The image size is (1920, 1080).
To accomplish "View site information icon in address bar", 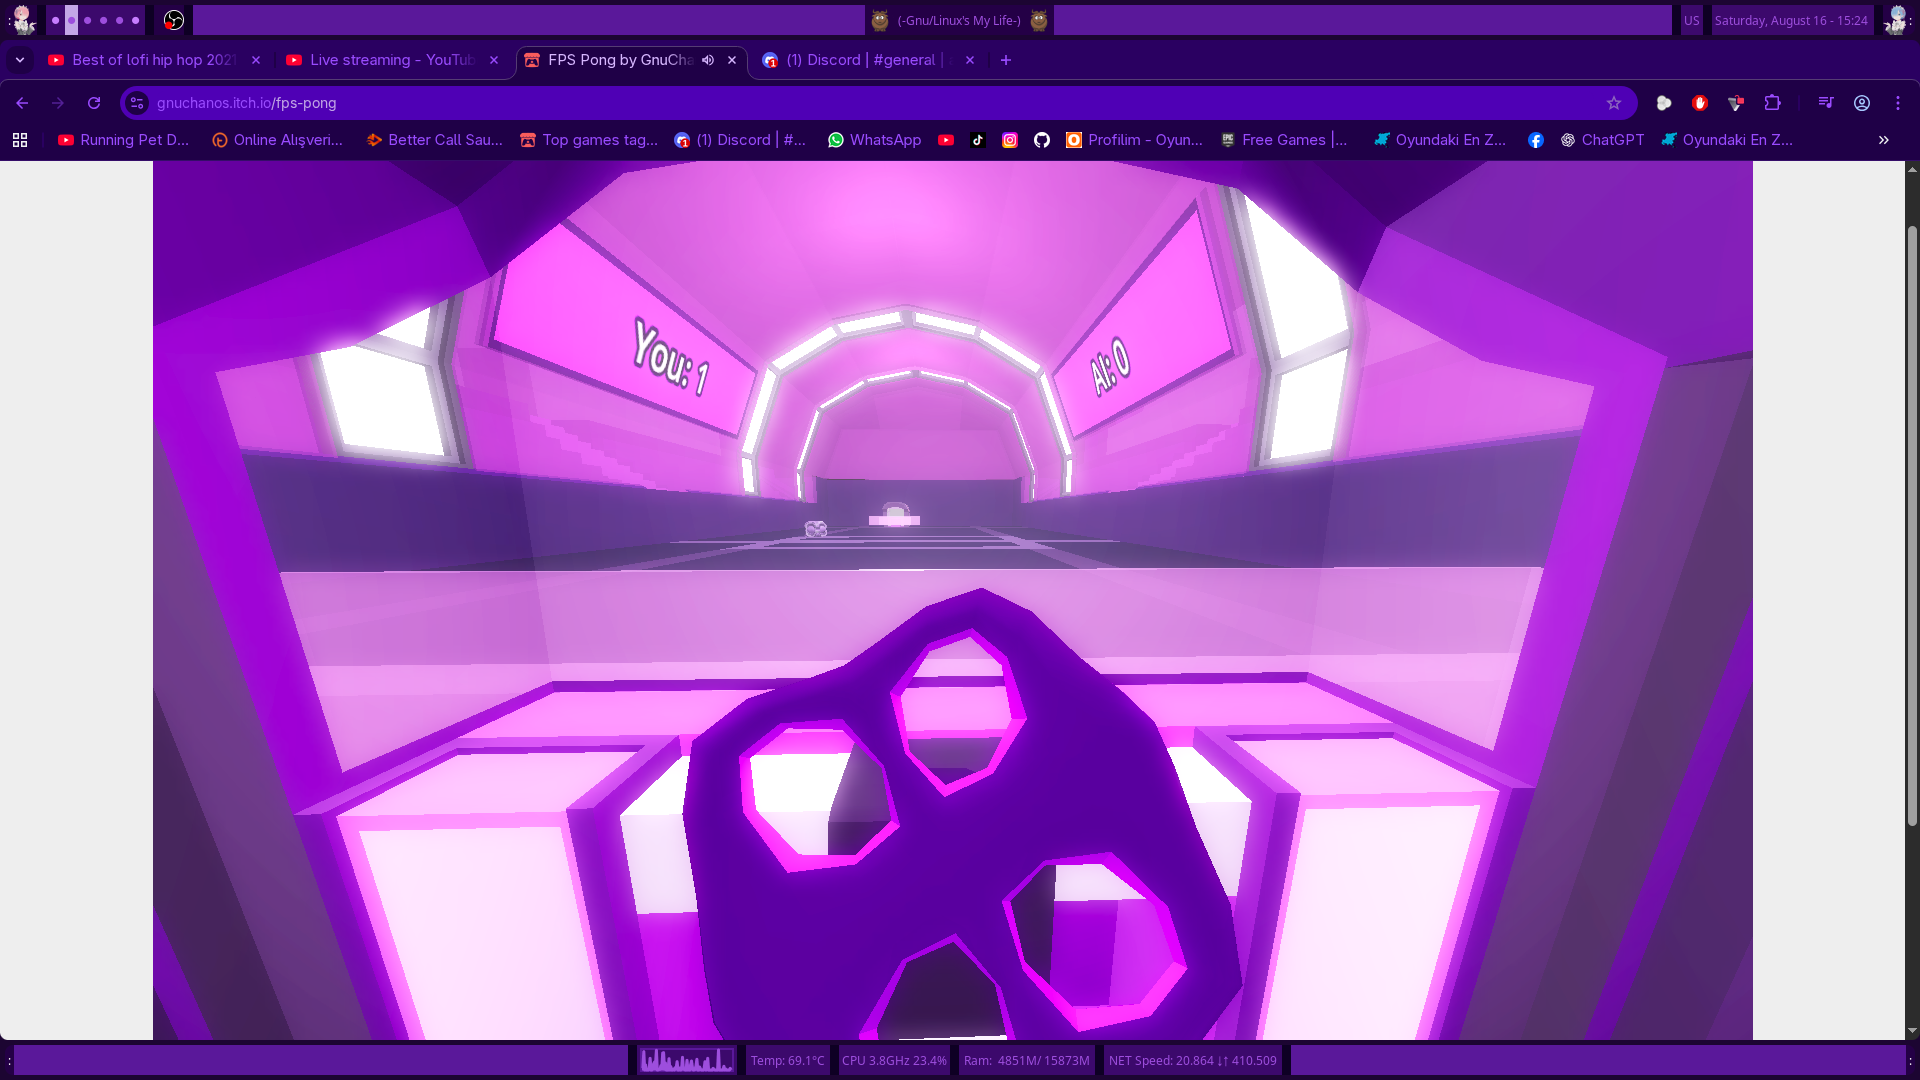I will coord(138,103).
